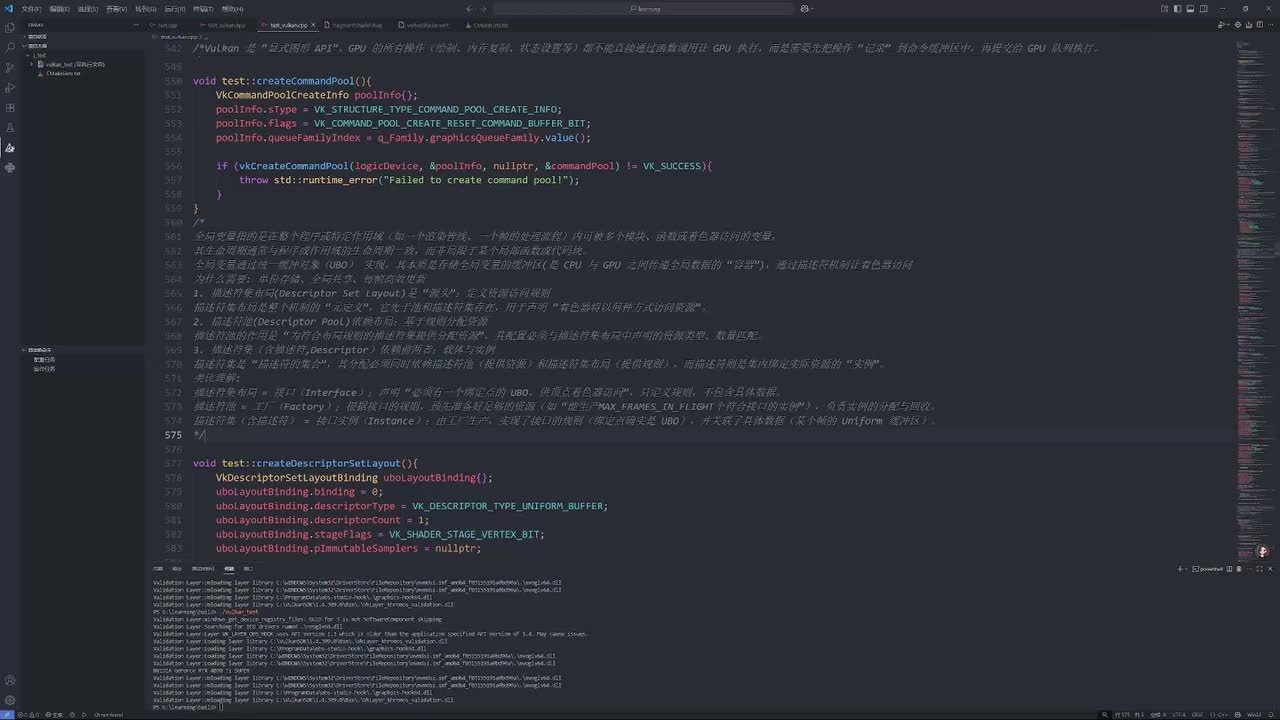Open the Extensions view

[x=10, y=107]
